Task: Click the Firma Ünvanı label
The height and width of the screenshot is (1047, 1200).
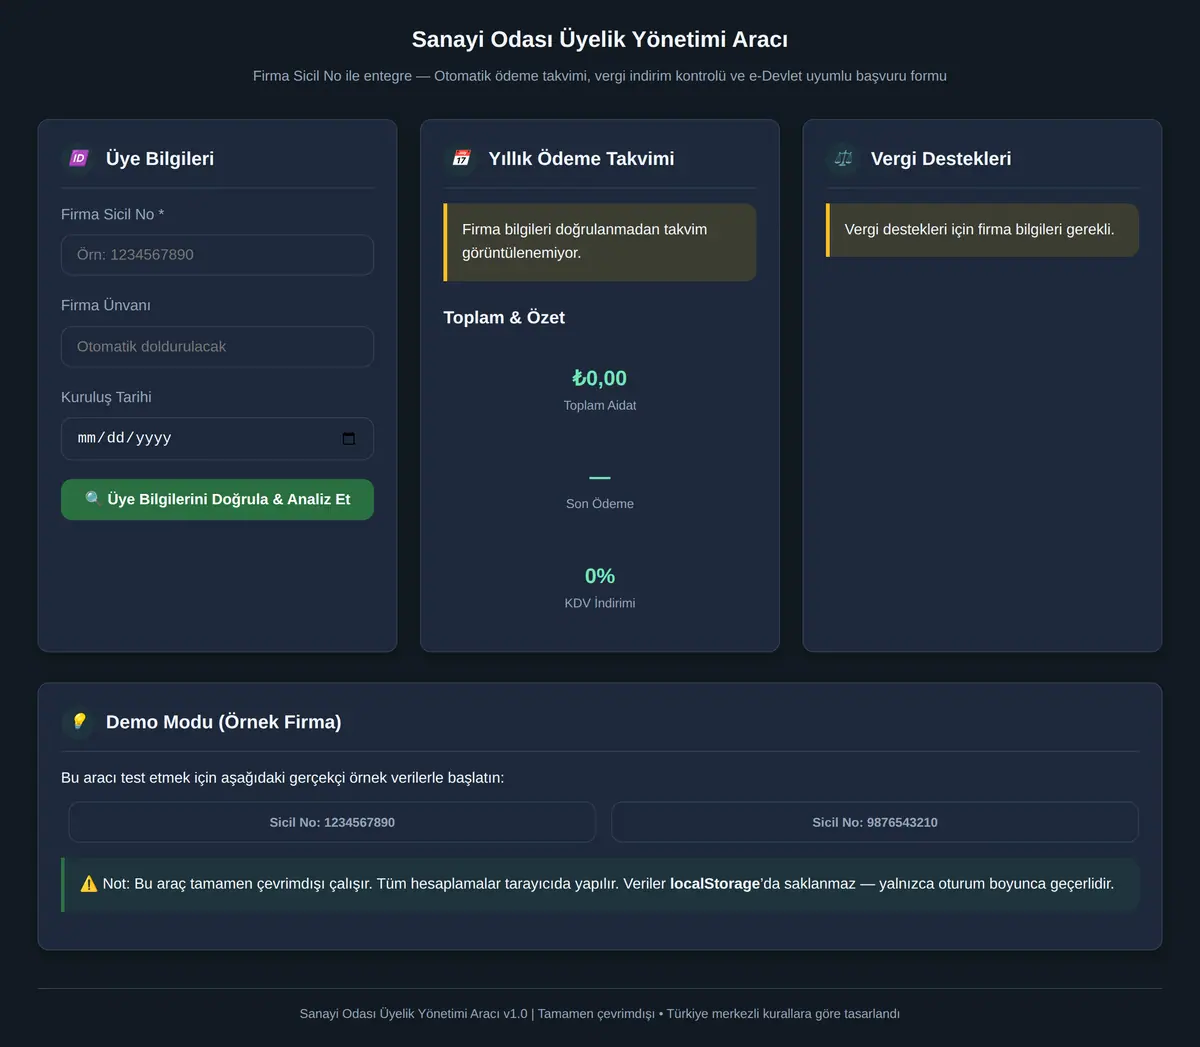Action: tap(106, 305)
